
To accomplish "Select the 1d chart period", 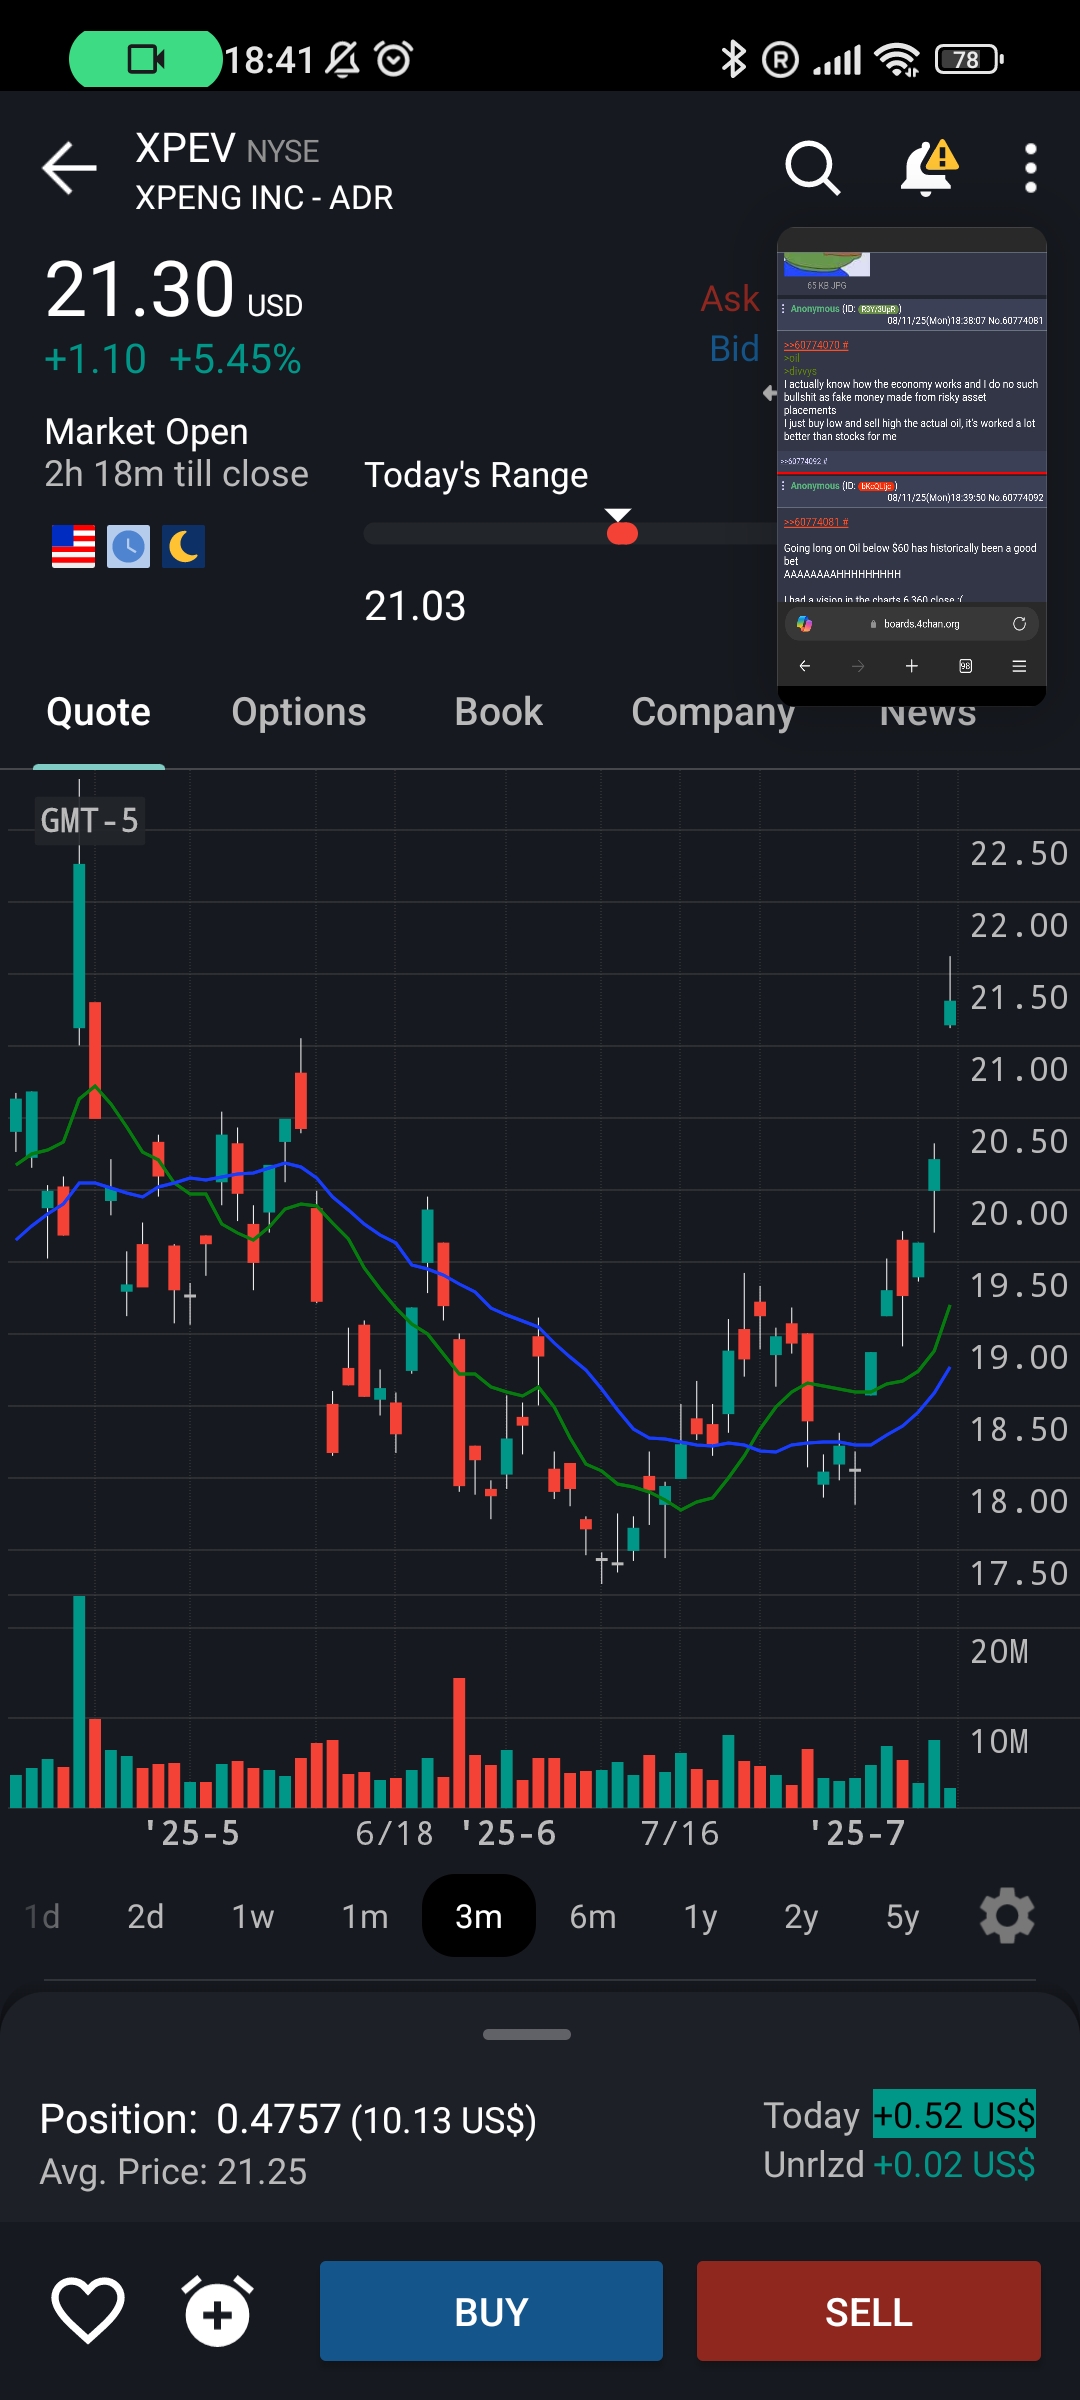I will pyautogui.click(x=42, y=1916).
